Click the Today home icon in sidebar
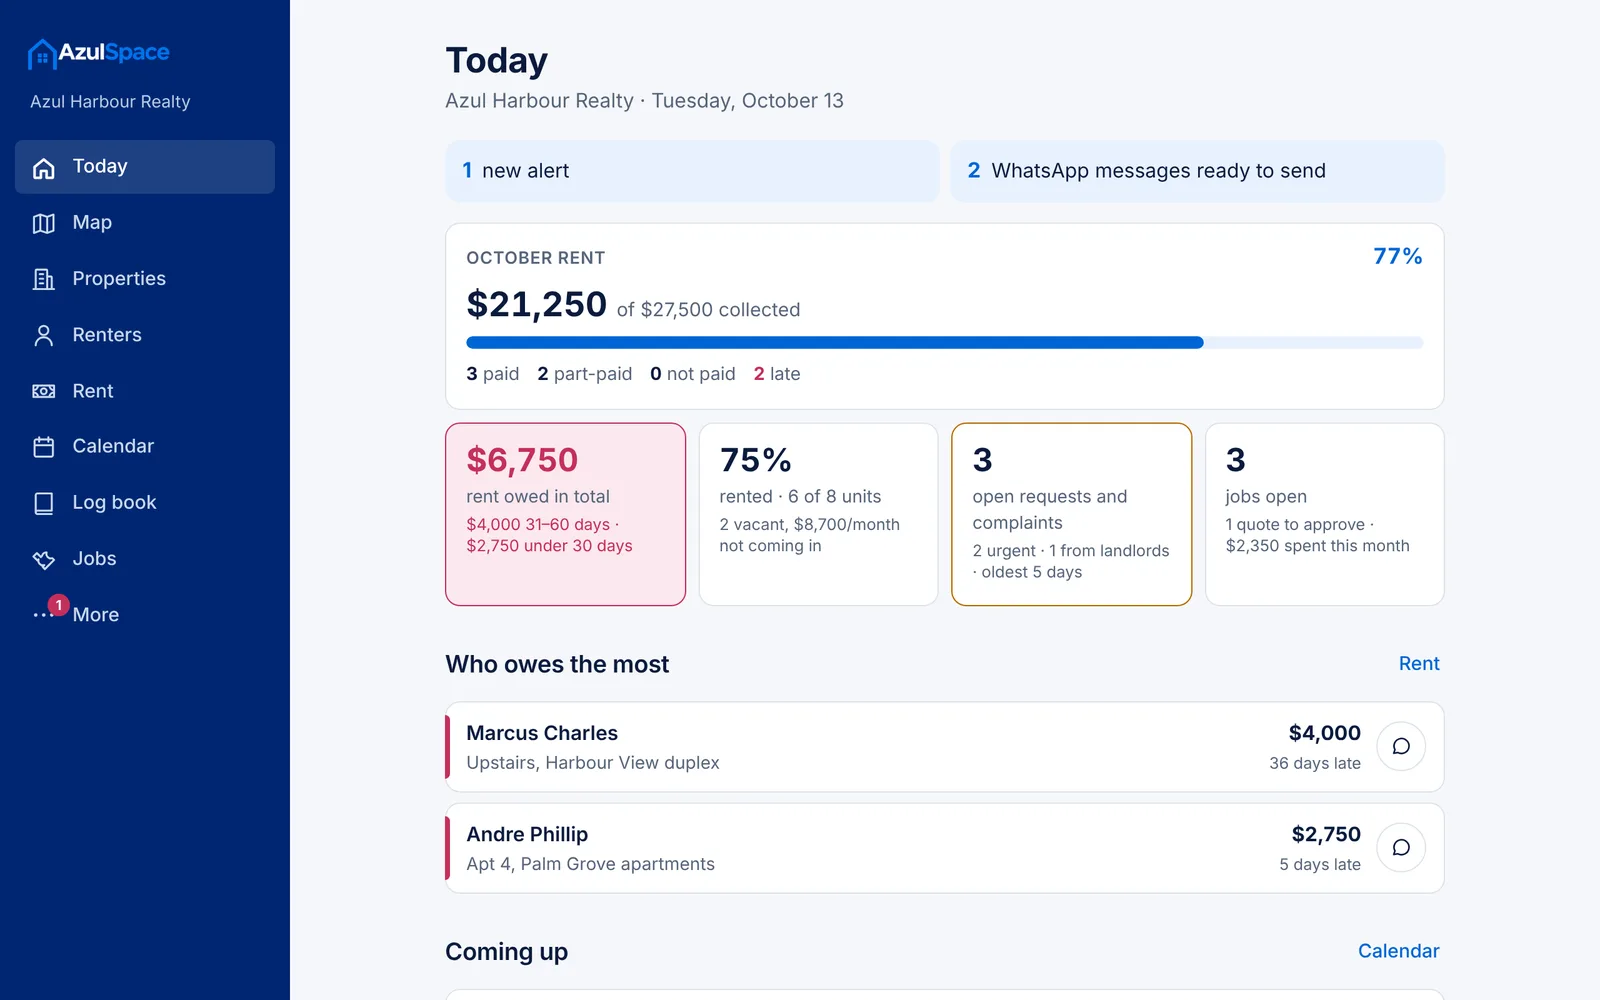 click(44, 168)
